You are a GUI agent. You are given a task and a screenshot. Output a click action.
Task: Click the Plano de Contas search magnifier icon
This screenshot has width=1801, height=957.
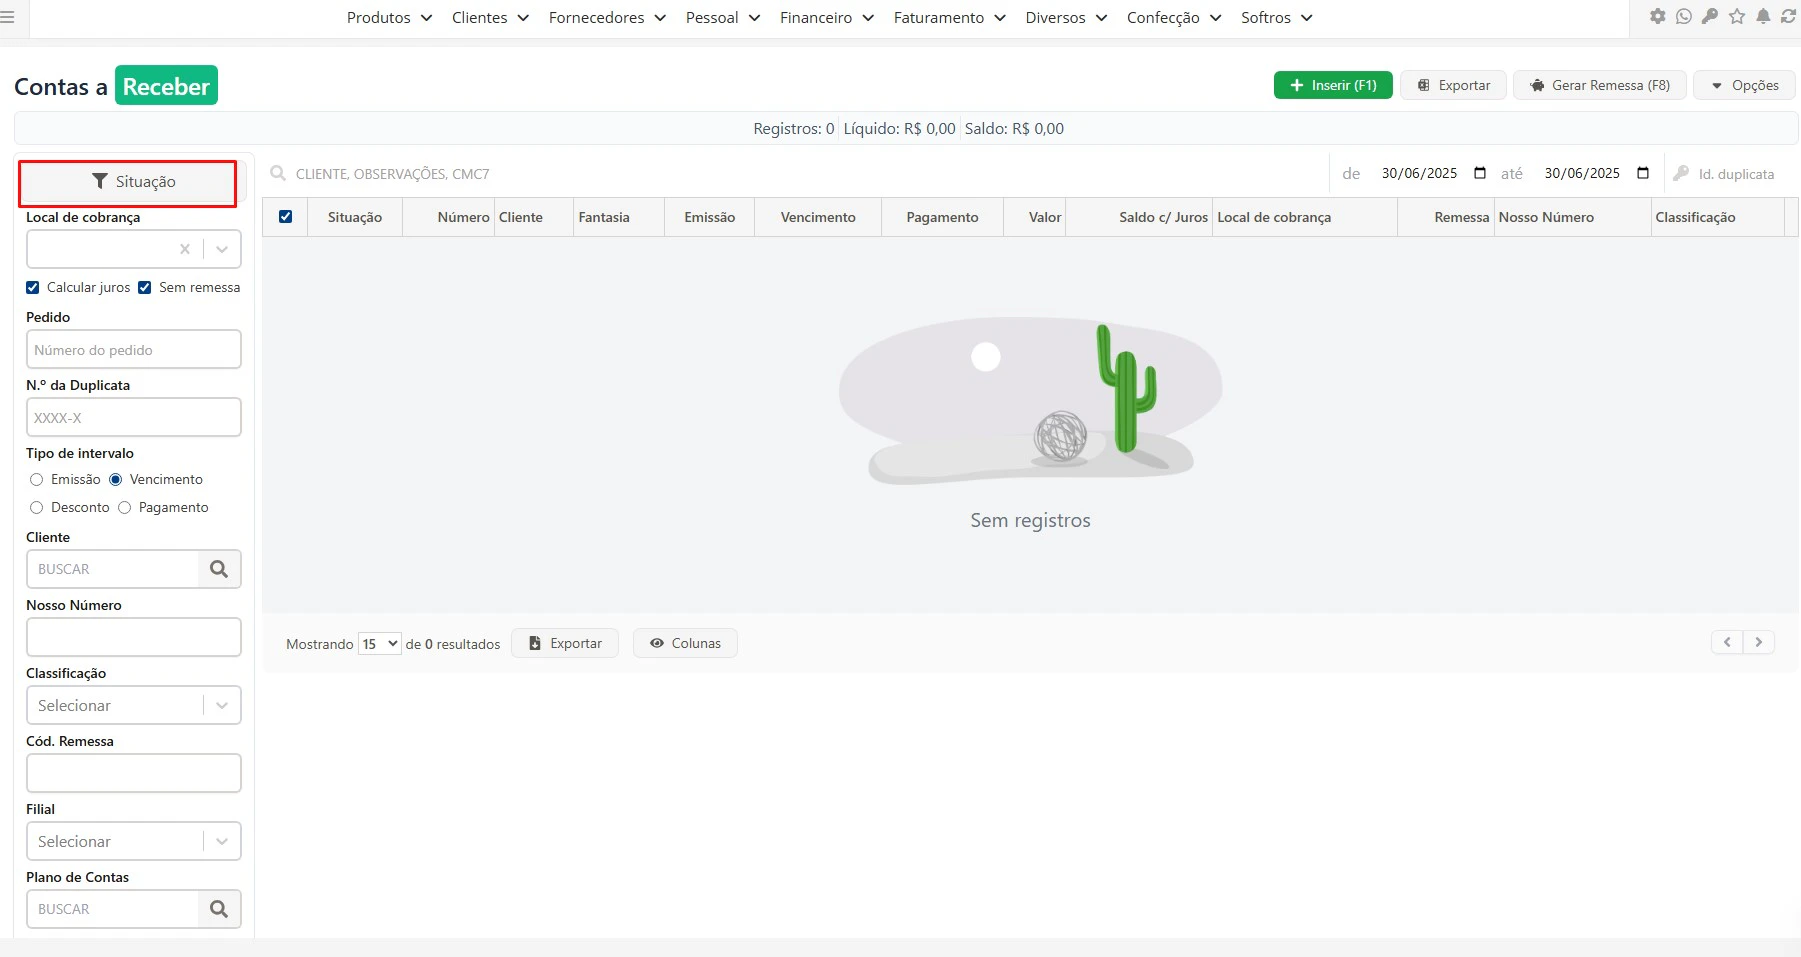tap(219, 908)
